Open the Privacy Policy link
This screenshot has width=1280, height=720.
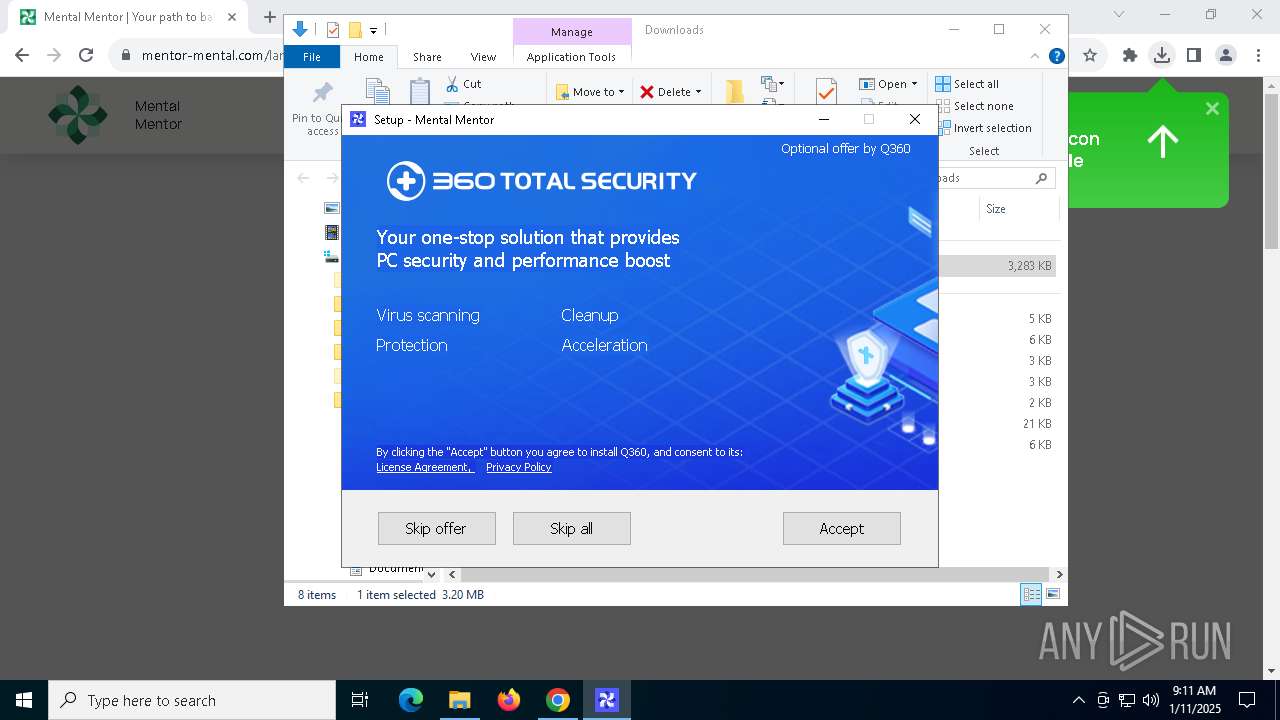[518, 467]
